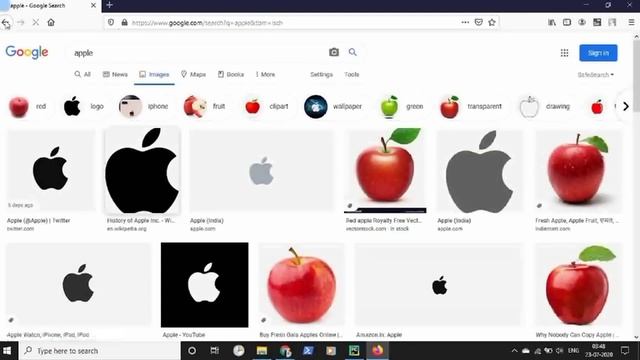This screenshot has width=640, height=360.
Task: Open the Windows Start menu
Action: pos(7,351)
